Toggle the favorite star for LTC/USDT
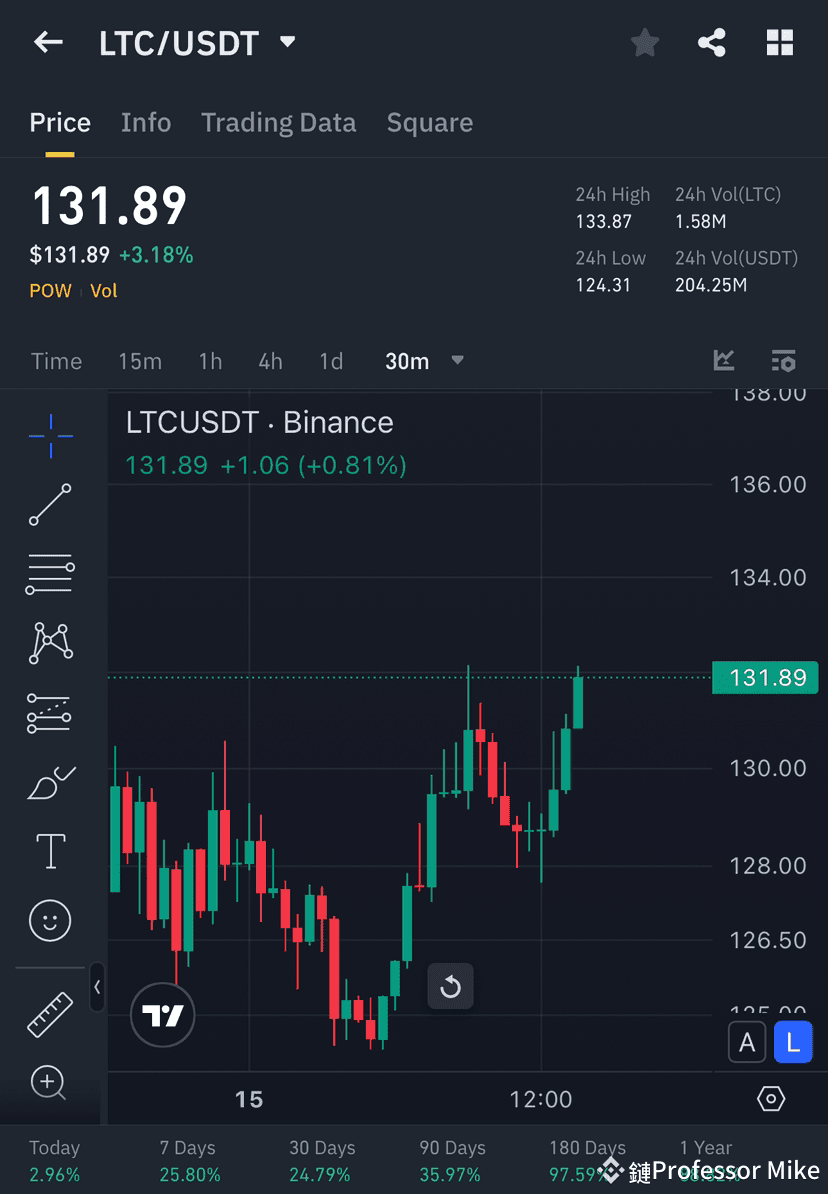This screenshot has height=1194, width=828. pos(644,42)
